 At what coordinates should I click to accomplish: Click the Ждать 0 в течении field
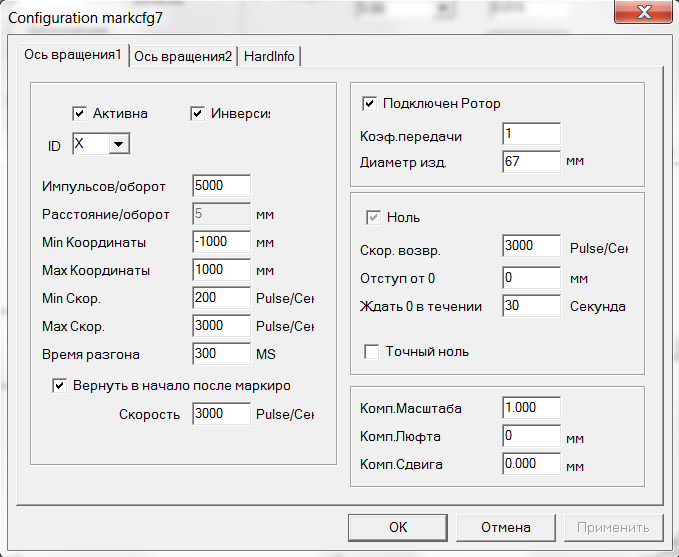[531, 306]
